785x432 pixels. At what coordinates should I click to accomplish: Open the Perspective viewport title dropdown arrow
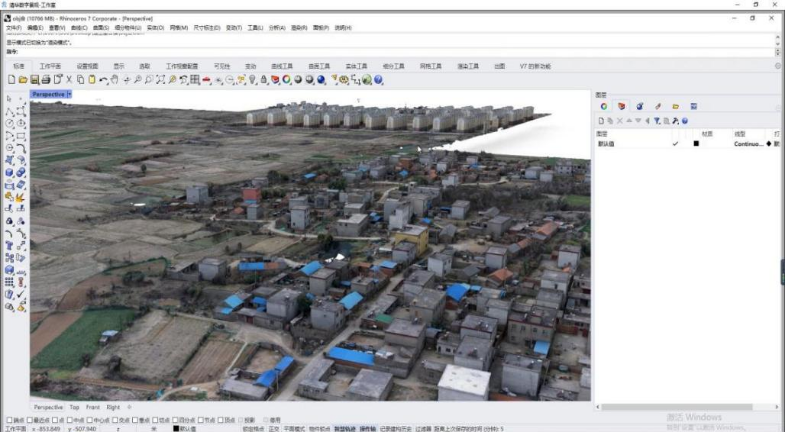tap(69, 94)
